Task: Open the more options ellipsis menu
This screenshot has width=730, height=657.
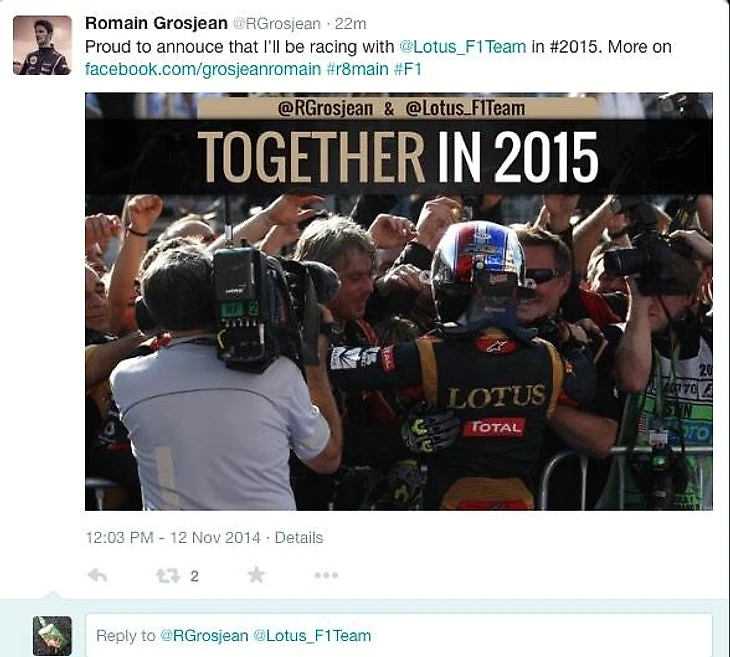Action: 326,576
